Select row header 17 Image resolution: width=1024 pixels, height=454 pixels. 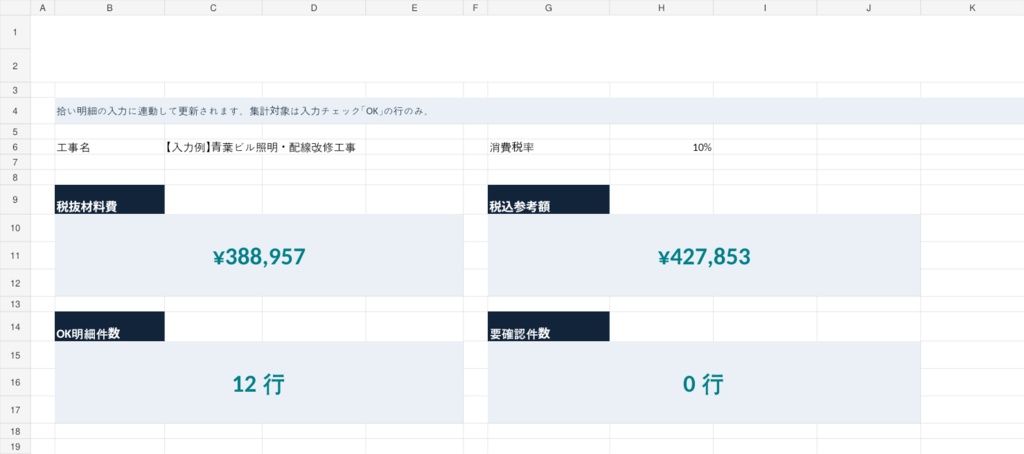(16, 410)
